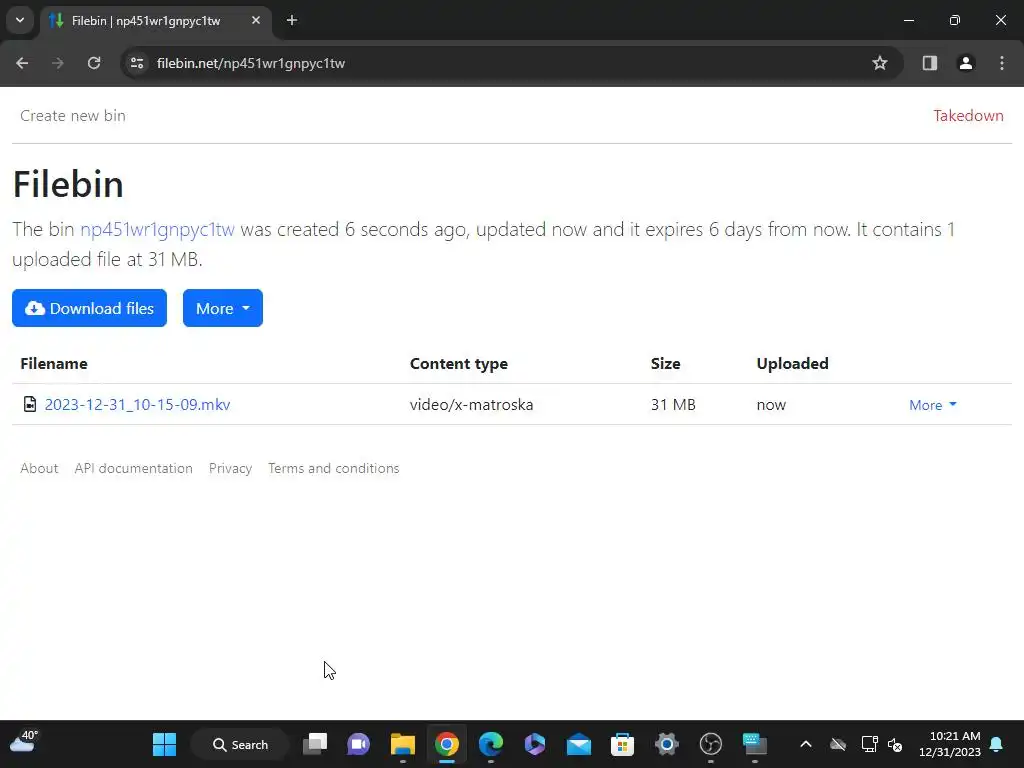
Task: Click the Download files button
Action: (89, 308)
